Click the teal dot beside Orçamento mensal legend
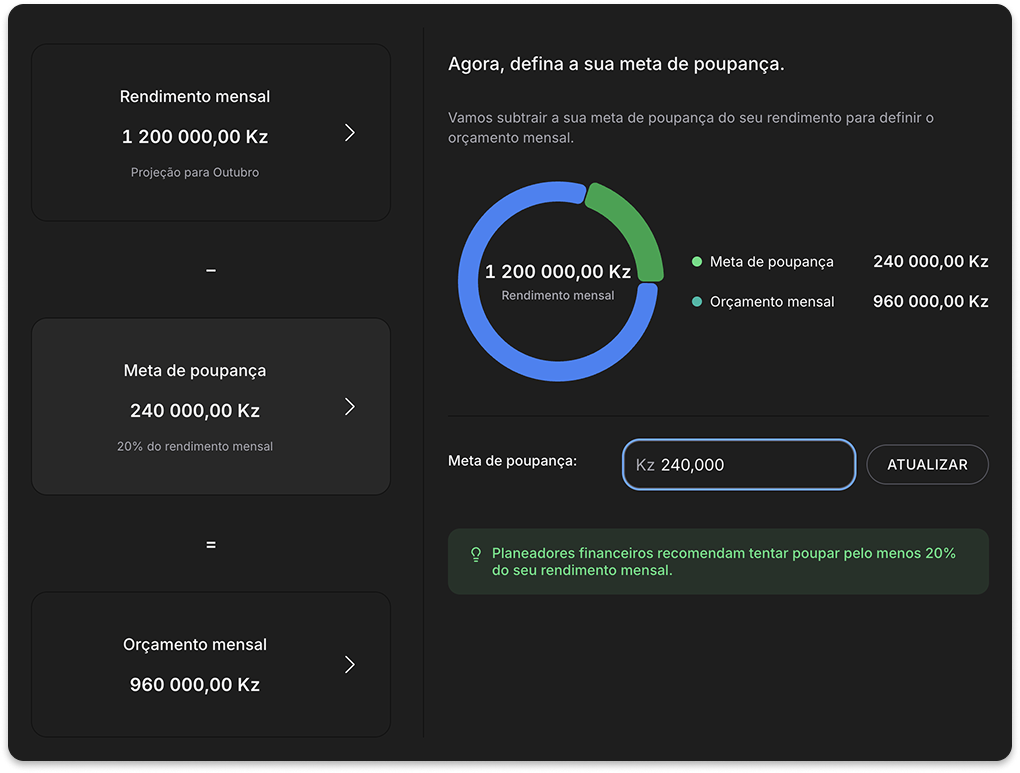The width and height of the screenshot is (1020, 773). pyautogui.click(x=696, y=302)
